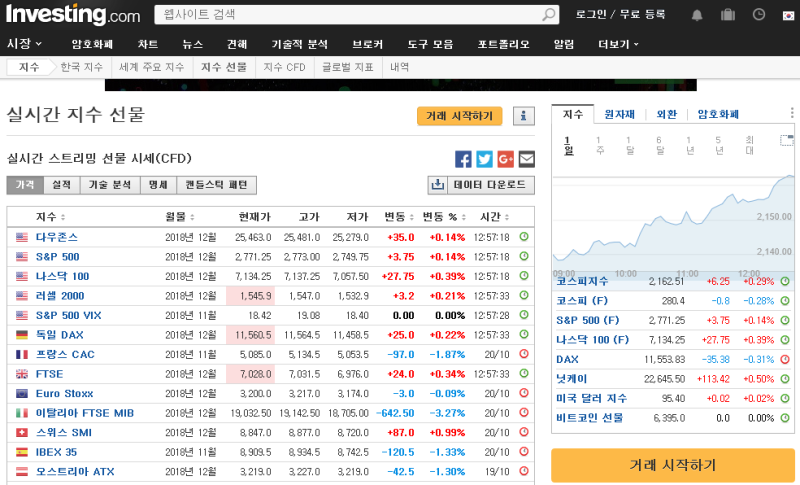Viewport: 800px width, 485px height.
Task: Select the 5년 chart timeframe
Action: (x=719, y=145)
